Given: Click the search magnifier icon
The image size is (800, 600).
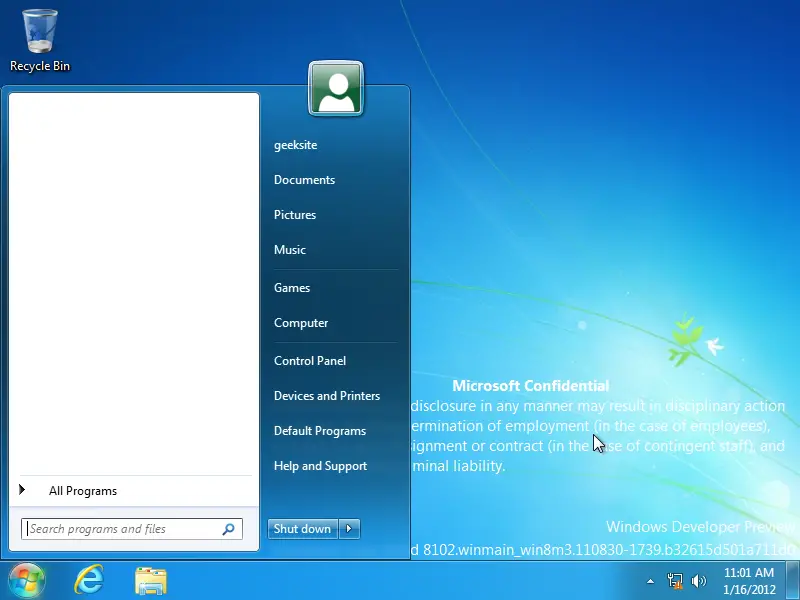Looking at the screenshot, I should pos(229,529).
